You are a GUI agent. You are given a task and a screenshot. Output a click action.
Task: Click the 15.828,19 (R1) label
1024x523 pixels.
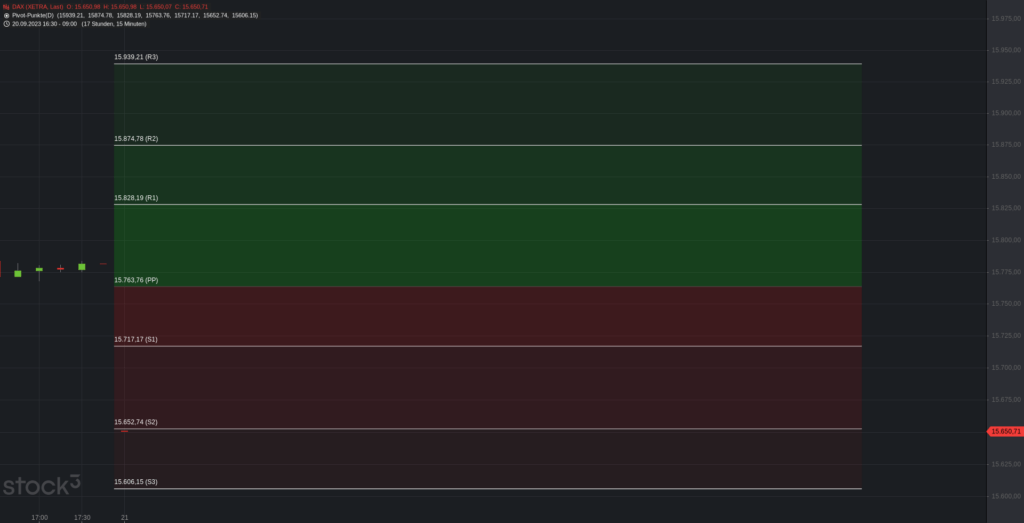(136, 198)
